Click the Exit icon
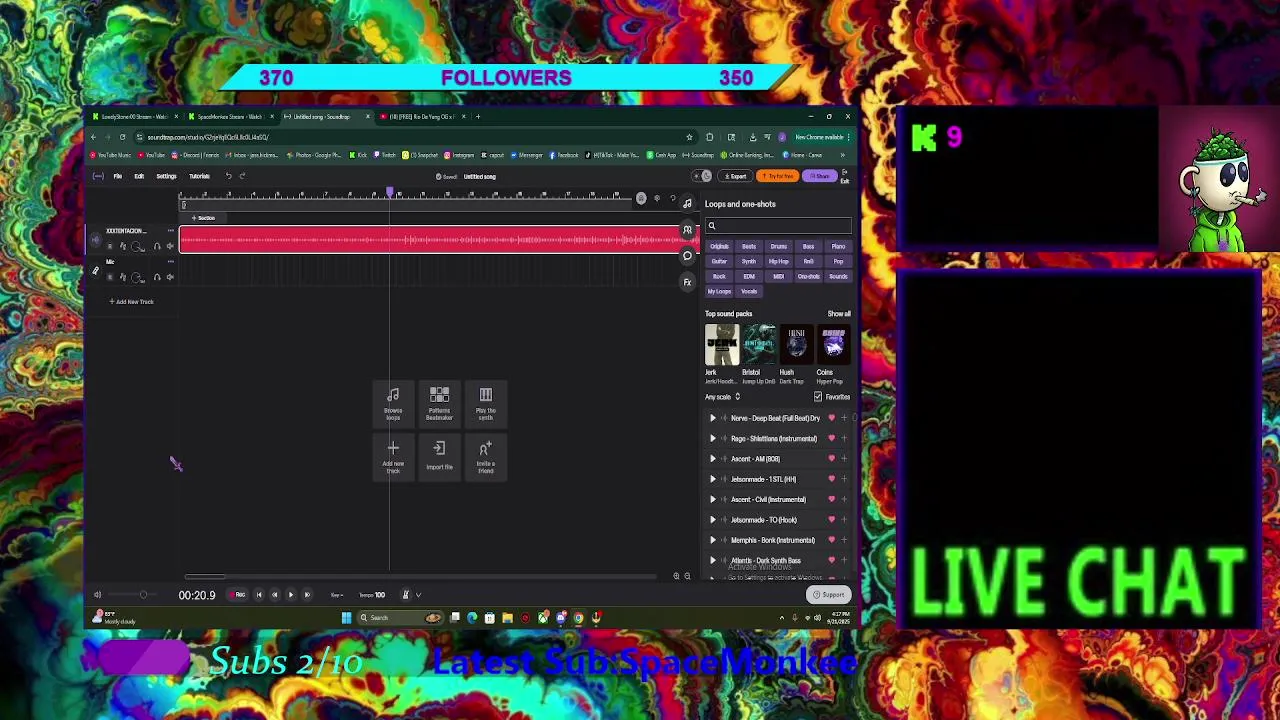 coord(844,176)
